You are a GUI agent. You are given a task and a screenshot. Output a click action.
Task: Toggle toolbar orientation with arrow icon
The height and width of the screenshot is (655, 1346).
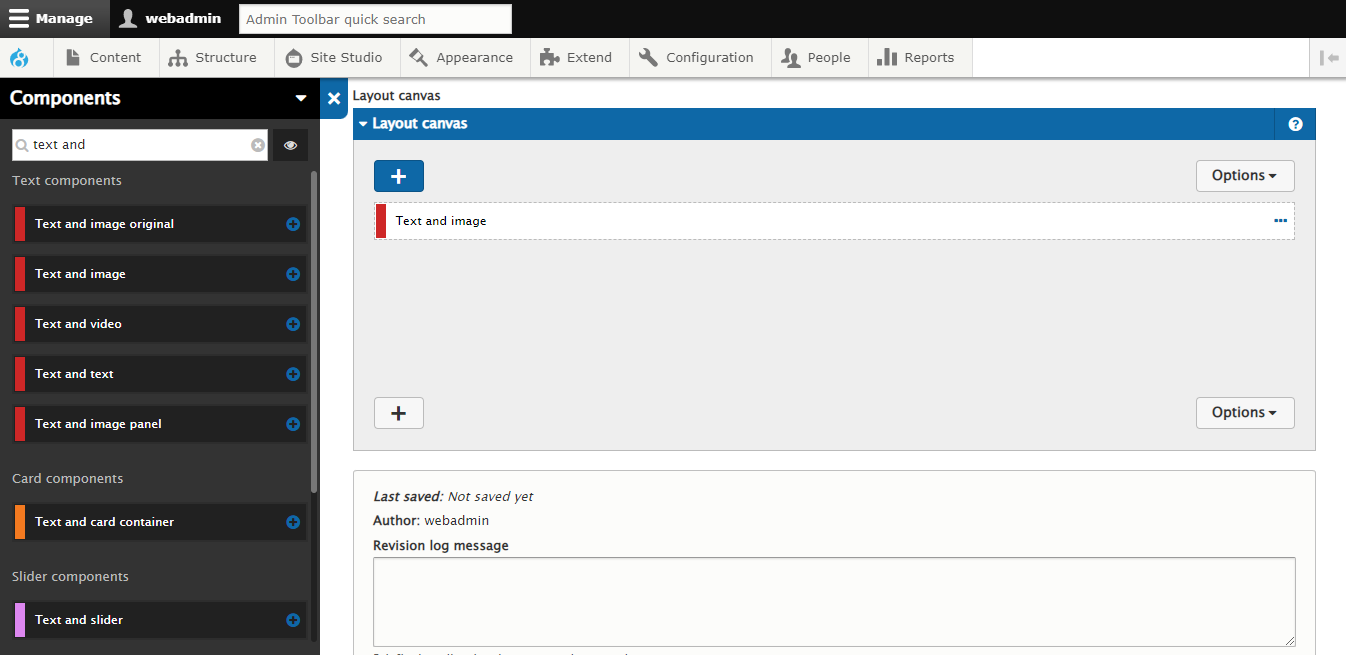(x=1329, y=58)
